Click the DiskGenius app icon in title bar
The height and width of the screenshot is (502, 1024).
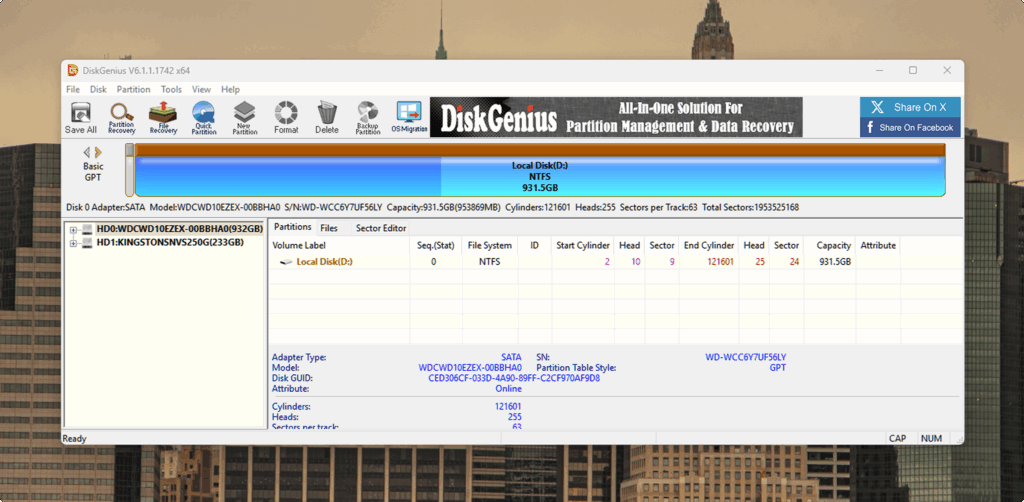[x=73, y=71]
